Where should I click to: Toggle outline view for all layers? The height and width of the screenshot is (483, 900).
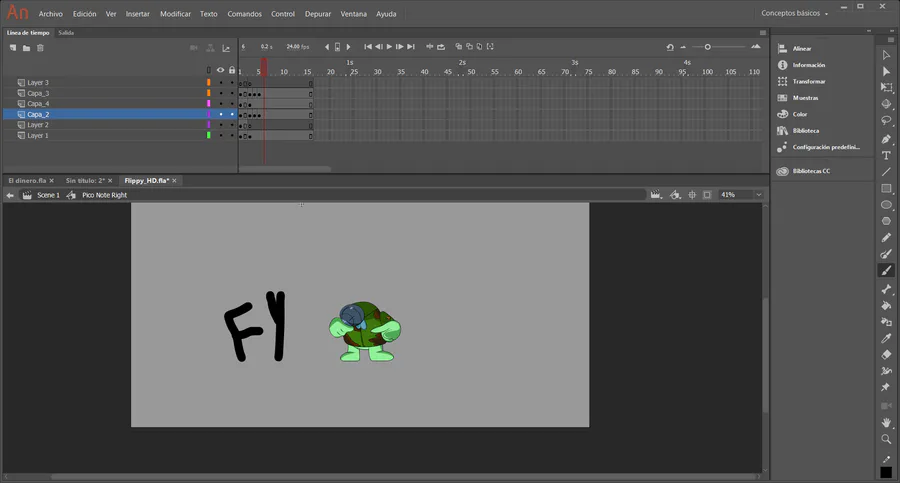point(209,70)
